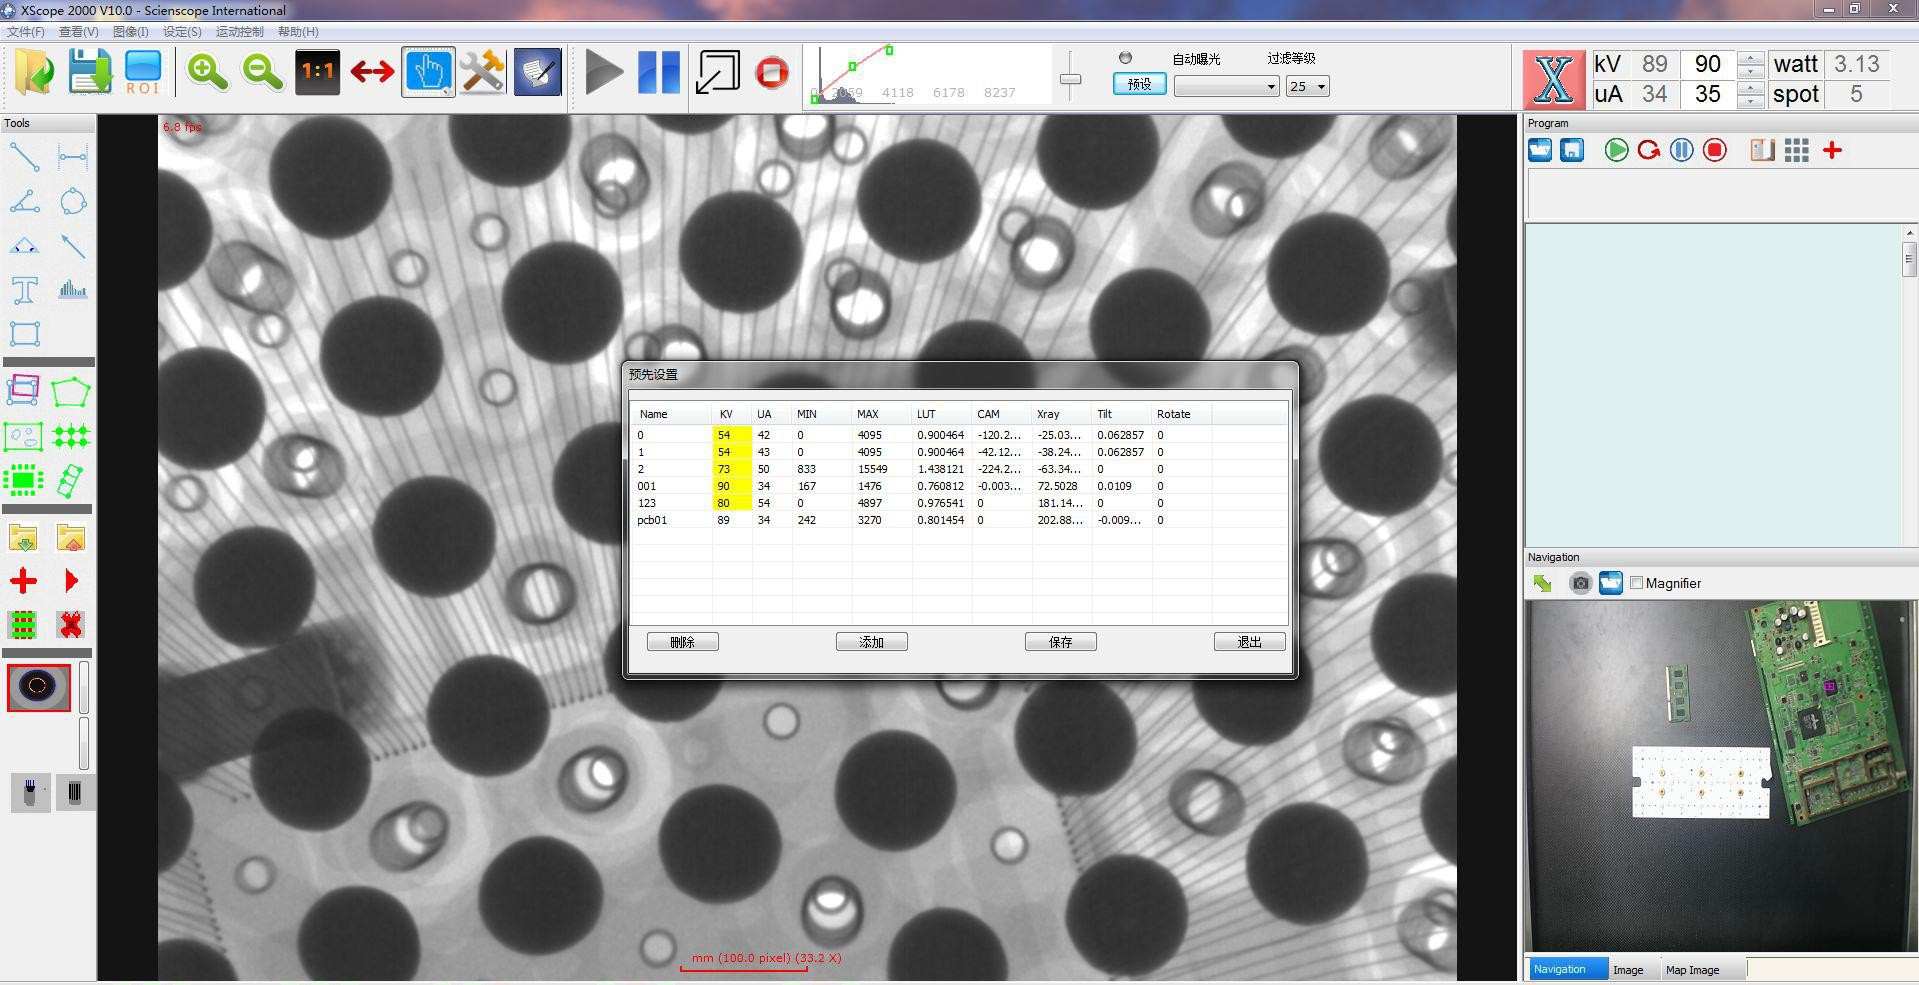
Task: Switch to the Map Image tab
Action: pos(1692,969)
